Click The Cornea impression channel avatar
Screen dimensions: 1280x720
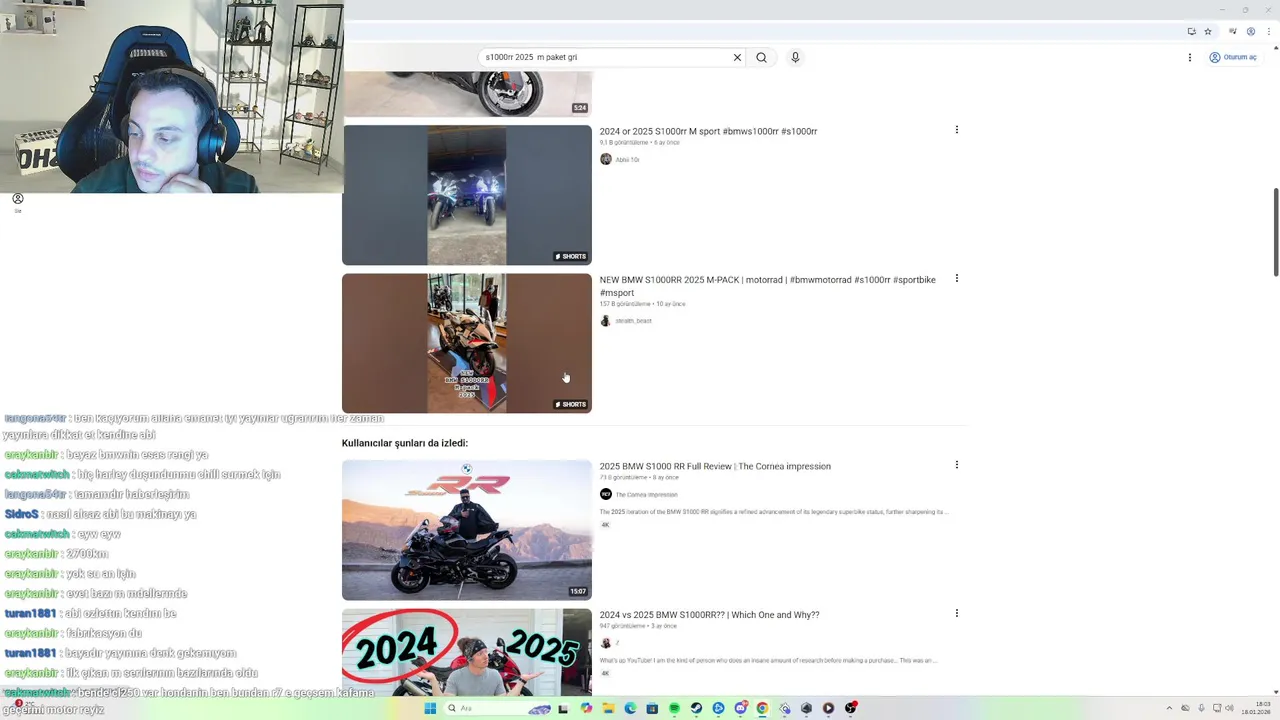click(606, 494)
